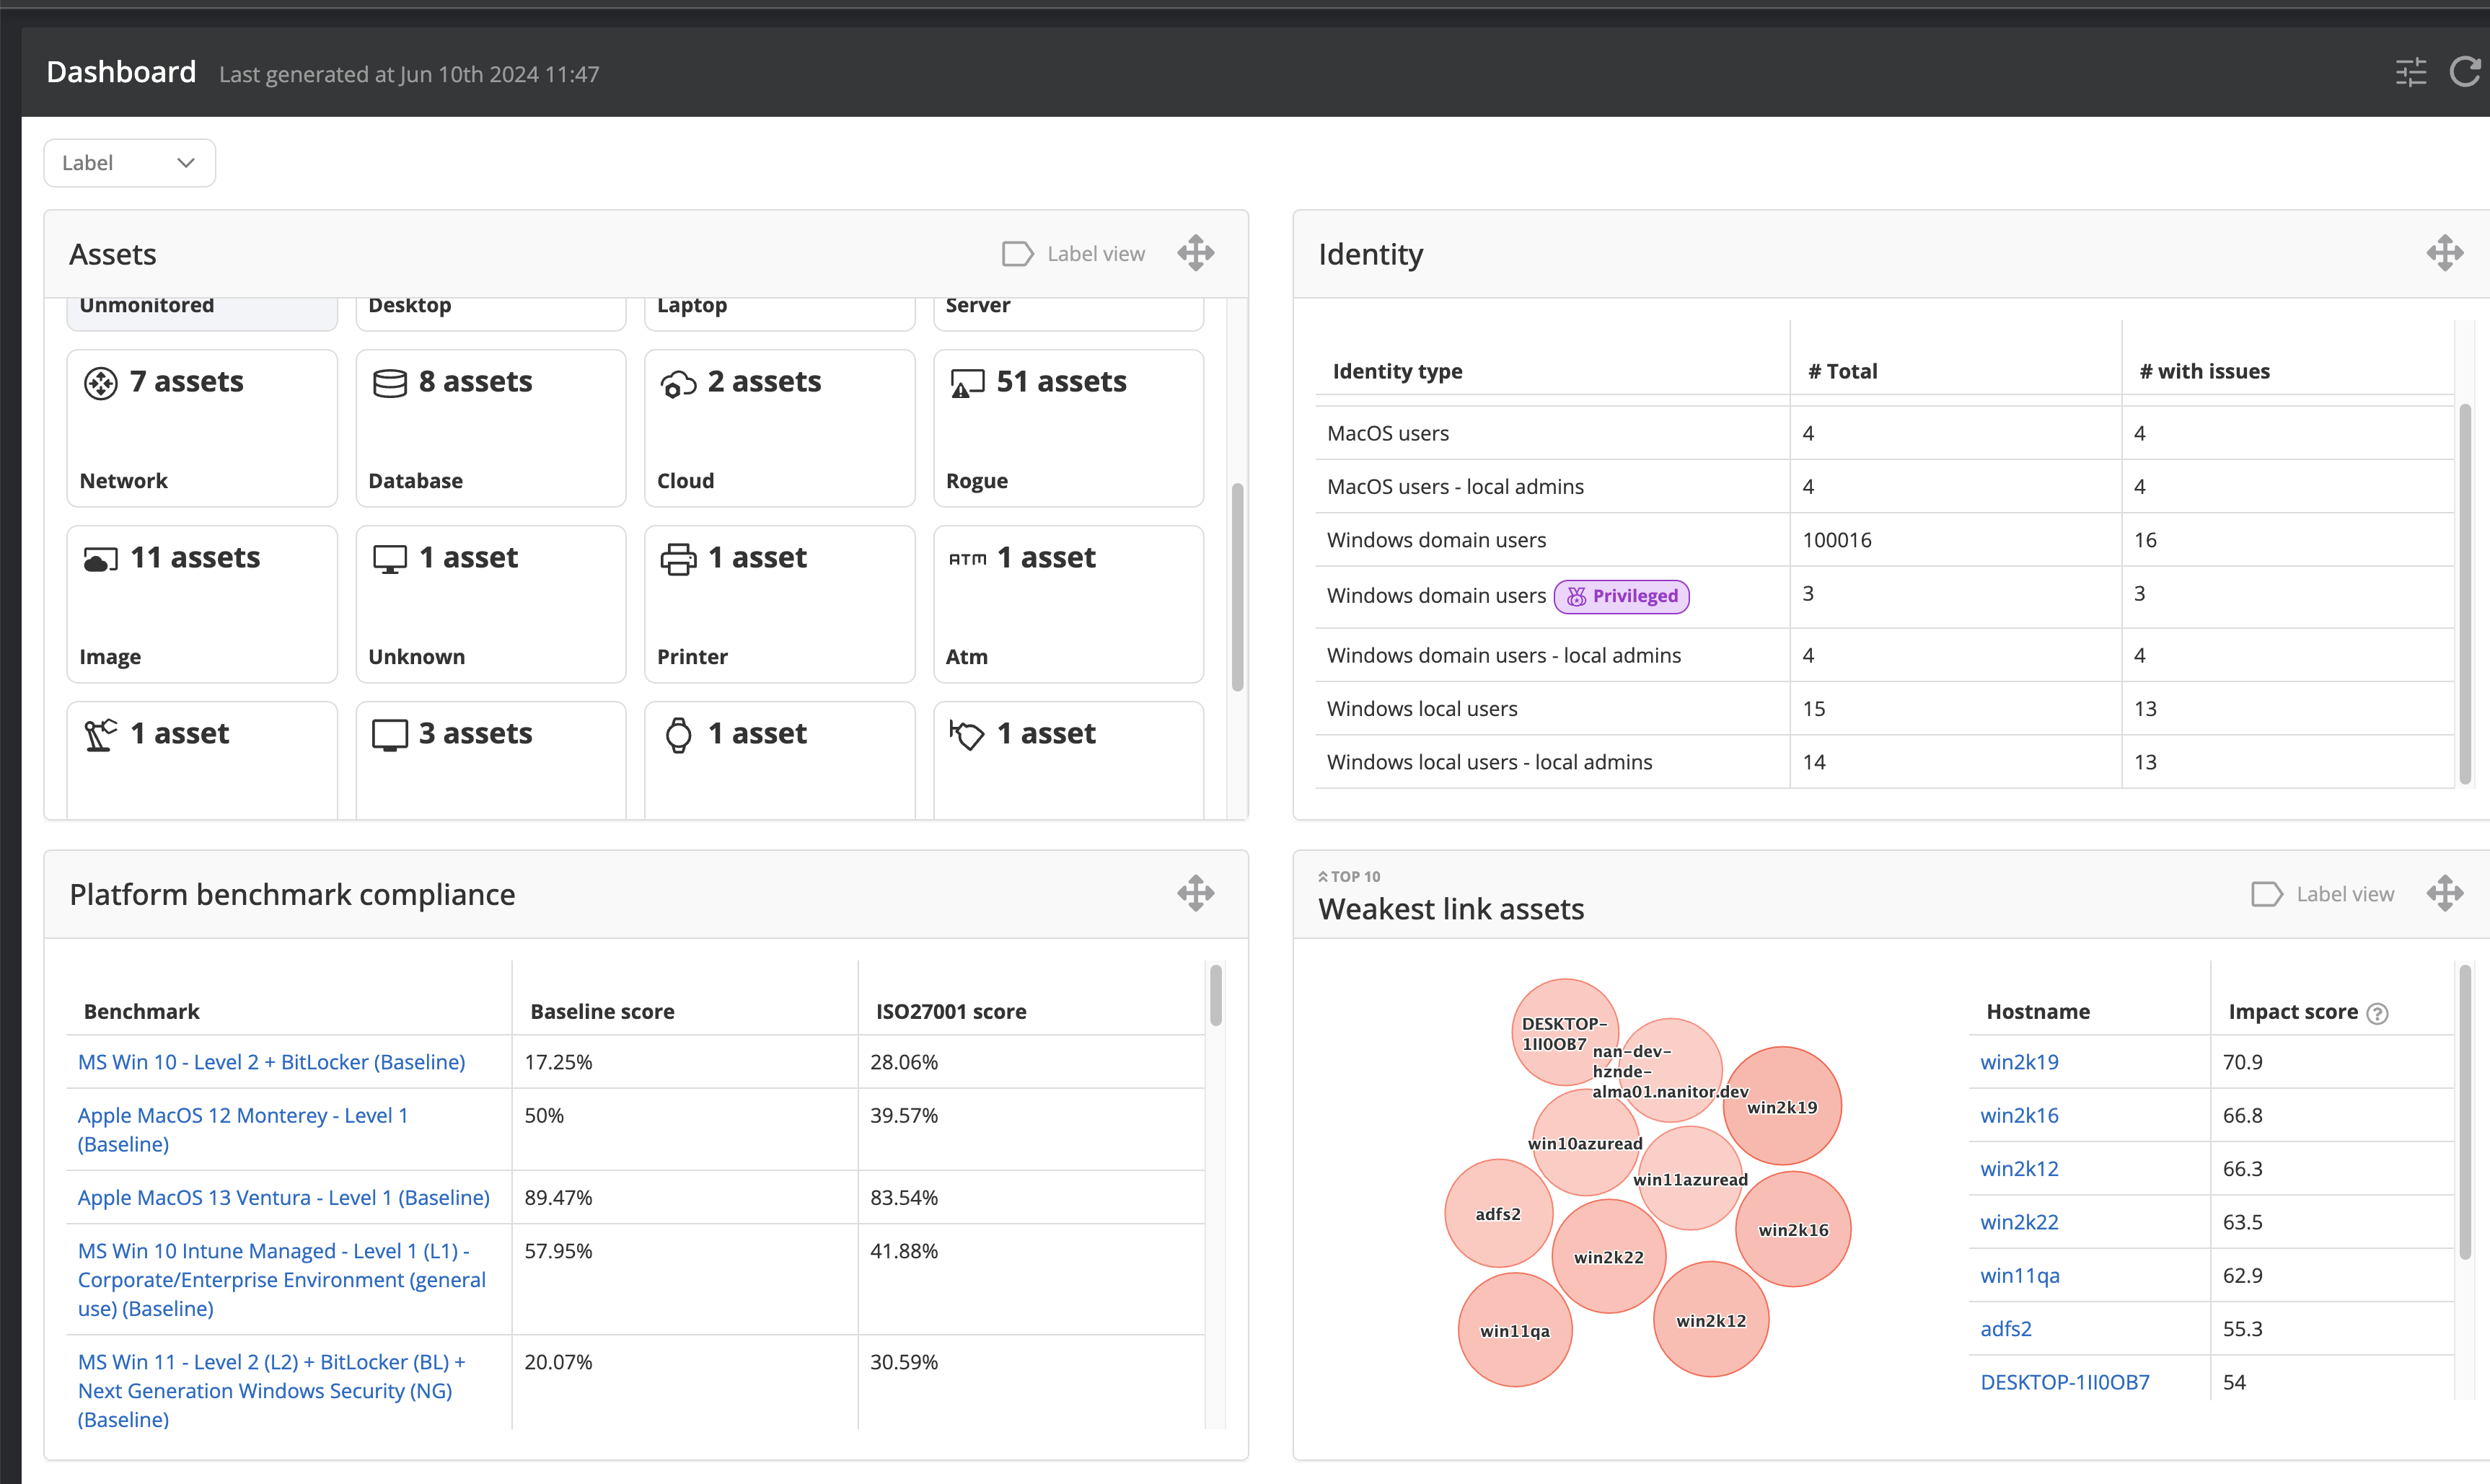Sort by Baseline score column header

coord(602,1011)
